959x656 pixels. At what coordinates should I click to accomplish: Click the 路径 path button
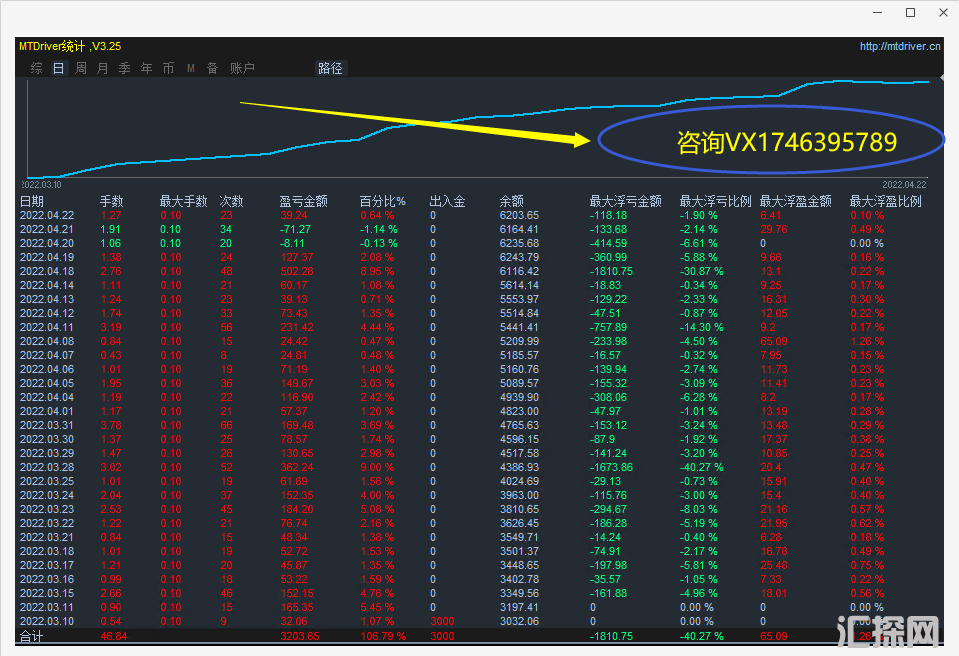pyautogui.click(x=330, y=69)
